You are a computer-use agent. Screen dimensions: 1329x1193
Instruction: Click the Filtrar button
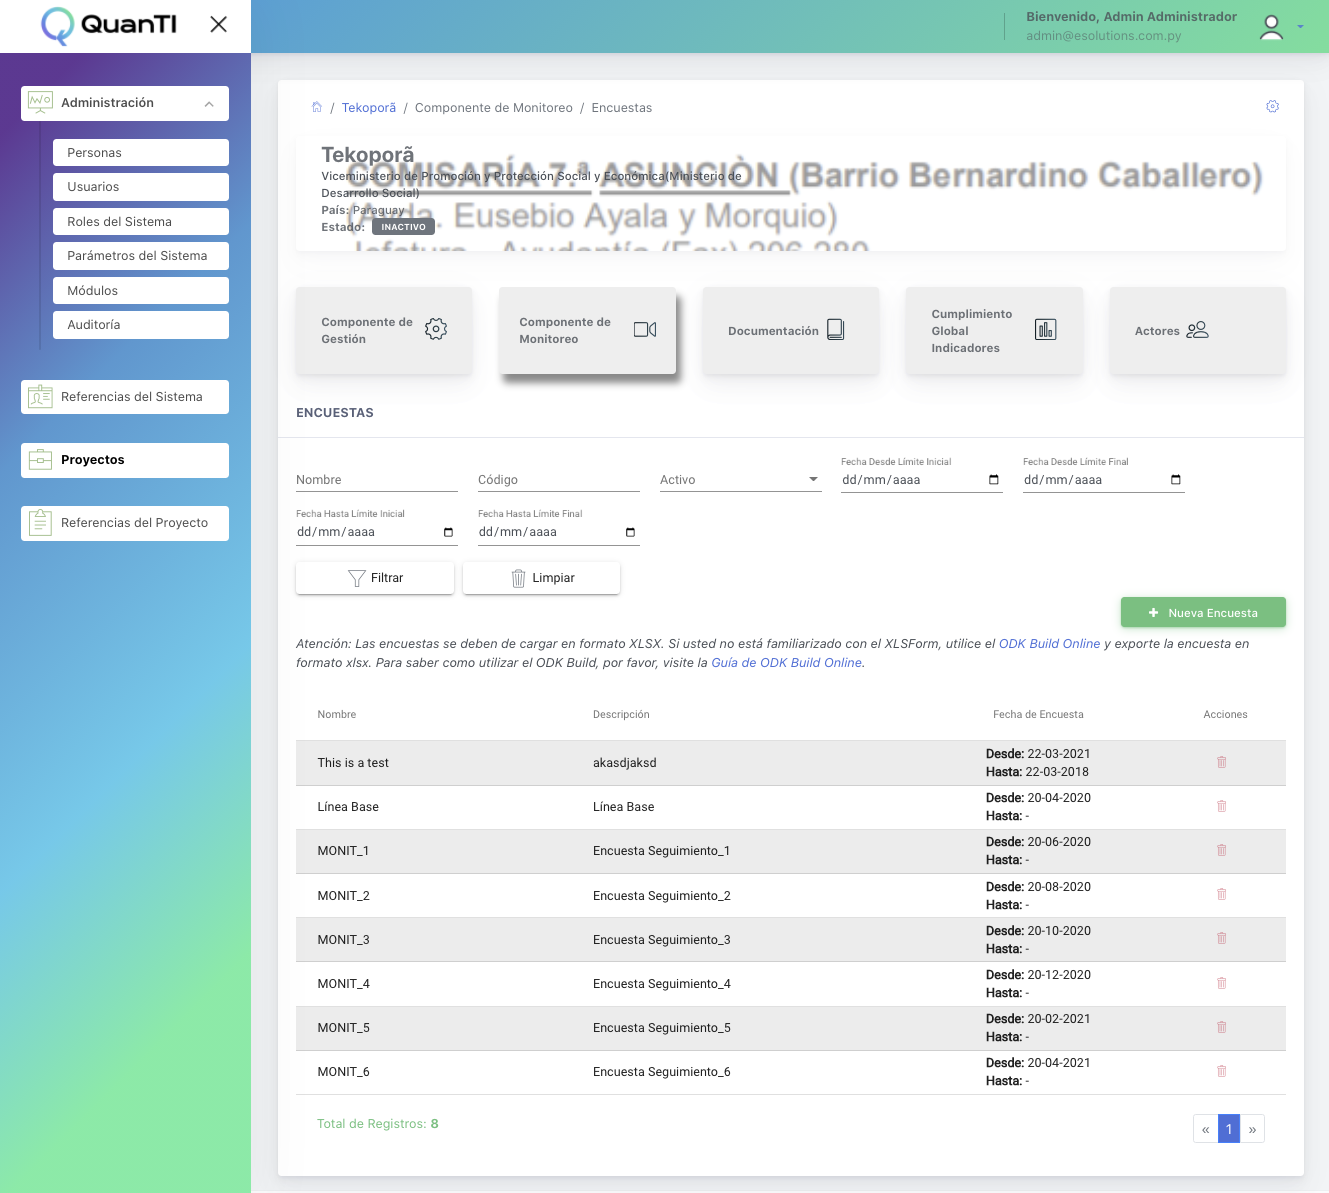click(x=375, y=578)
